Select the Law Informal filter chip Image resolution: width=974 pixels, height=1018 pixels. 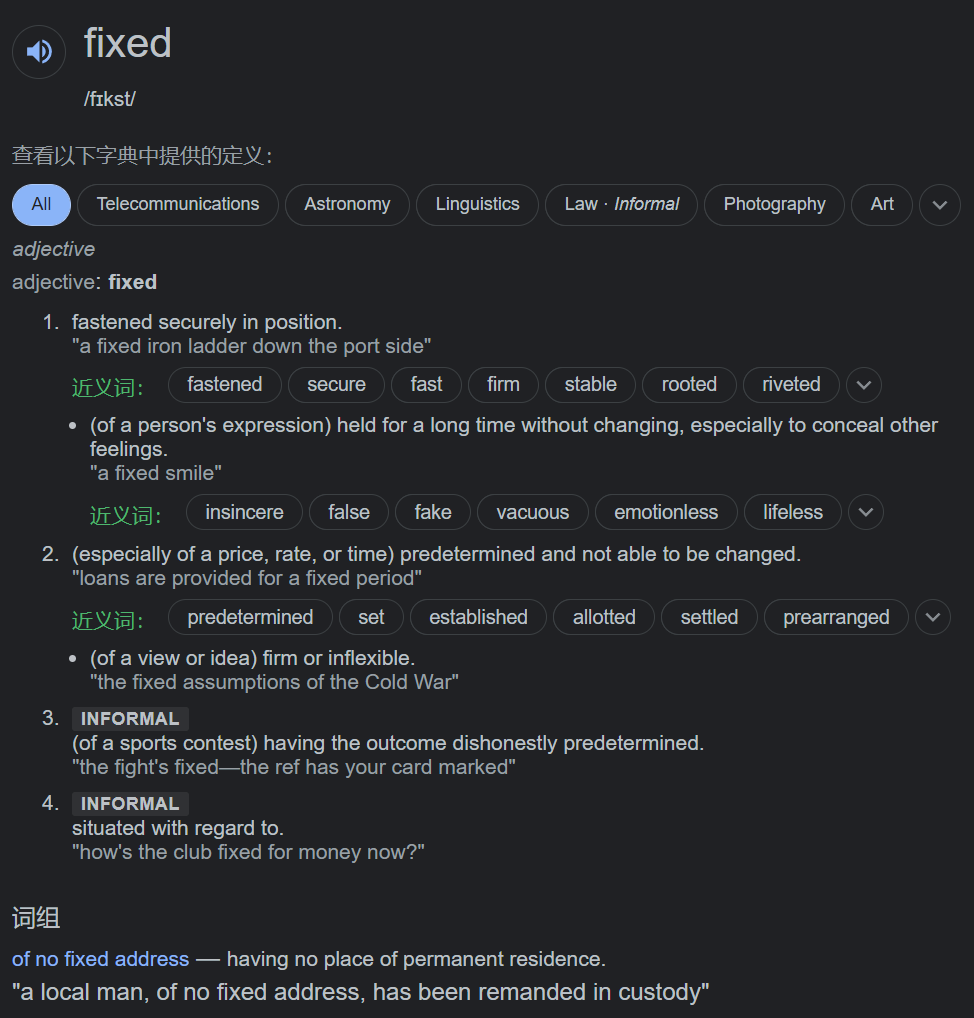click(x=621, y=204)
